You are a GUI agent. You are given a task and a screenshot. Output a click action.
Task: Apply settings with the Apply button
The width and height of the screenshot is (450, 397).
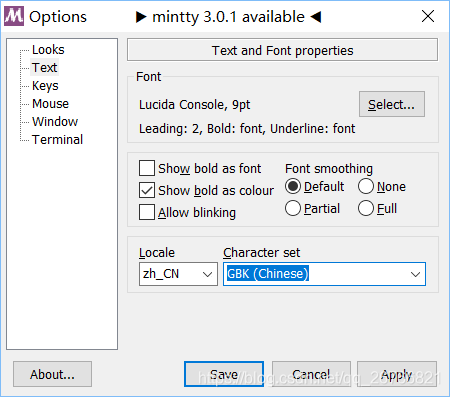point(397,374)
